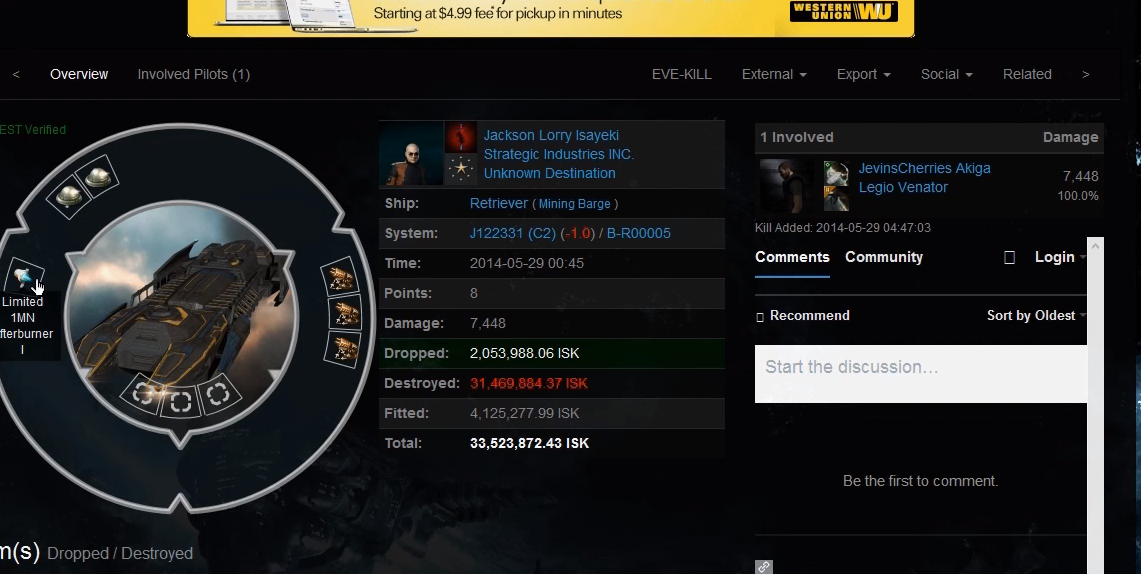
Task: Open the Retriever ship link
Action: point(498,204)
